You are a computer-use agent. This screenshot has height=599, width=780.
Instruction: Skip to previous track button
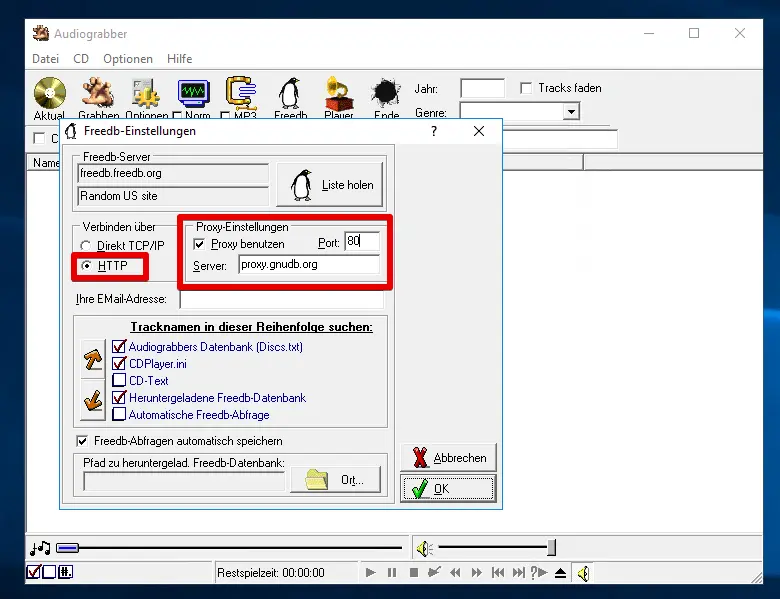[498, 573]
